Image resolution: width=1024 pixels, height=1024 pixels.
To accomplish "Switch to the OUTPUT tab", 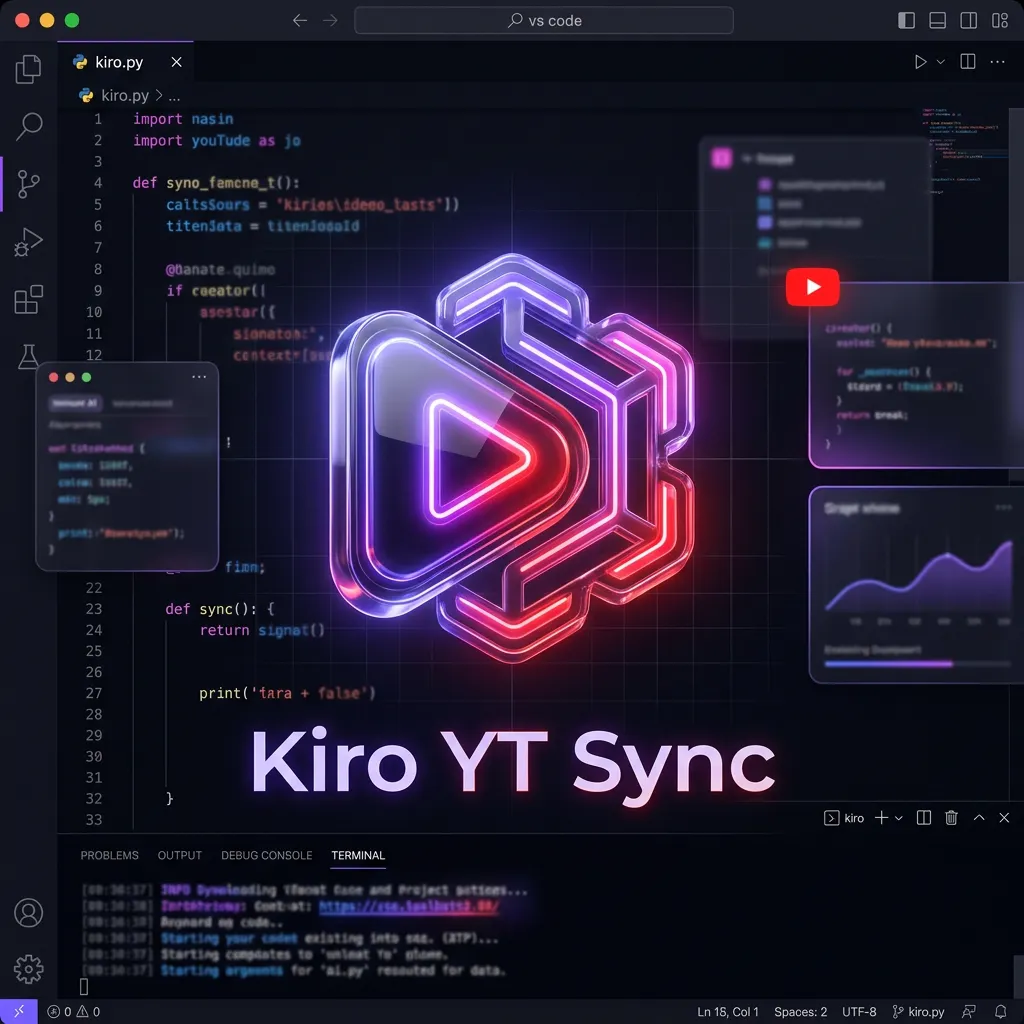I will click(x=180, y=856).
